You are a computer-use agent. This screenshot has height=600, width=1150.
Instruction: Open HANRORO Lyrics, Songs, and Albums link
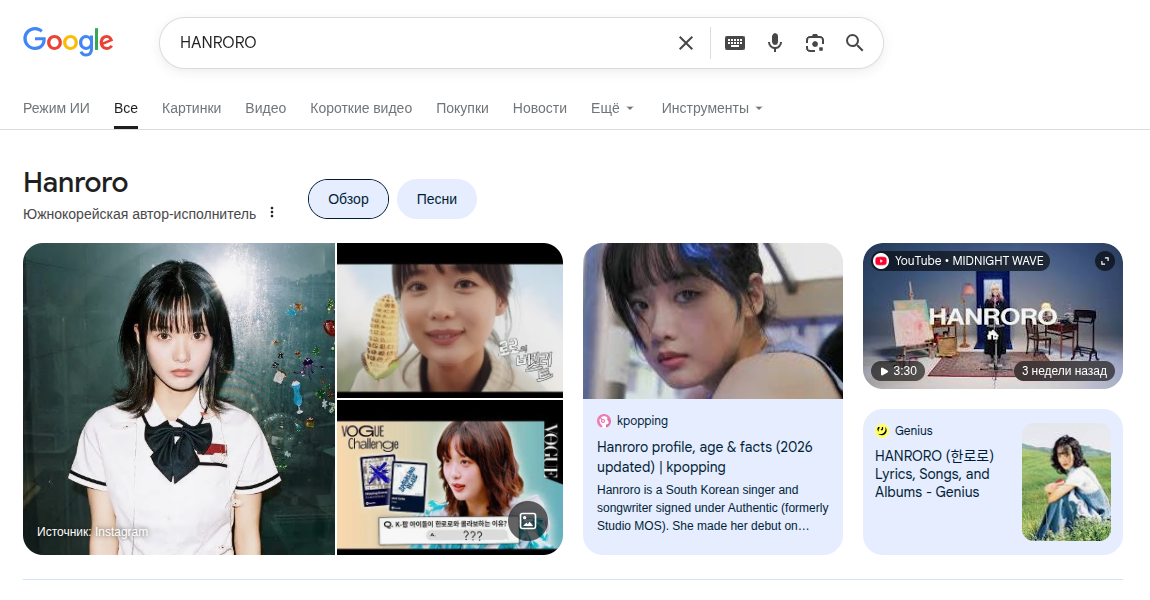click(x=934, y=474)
